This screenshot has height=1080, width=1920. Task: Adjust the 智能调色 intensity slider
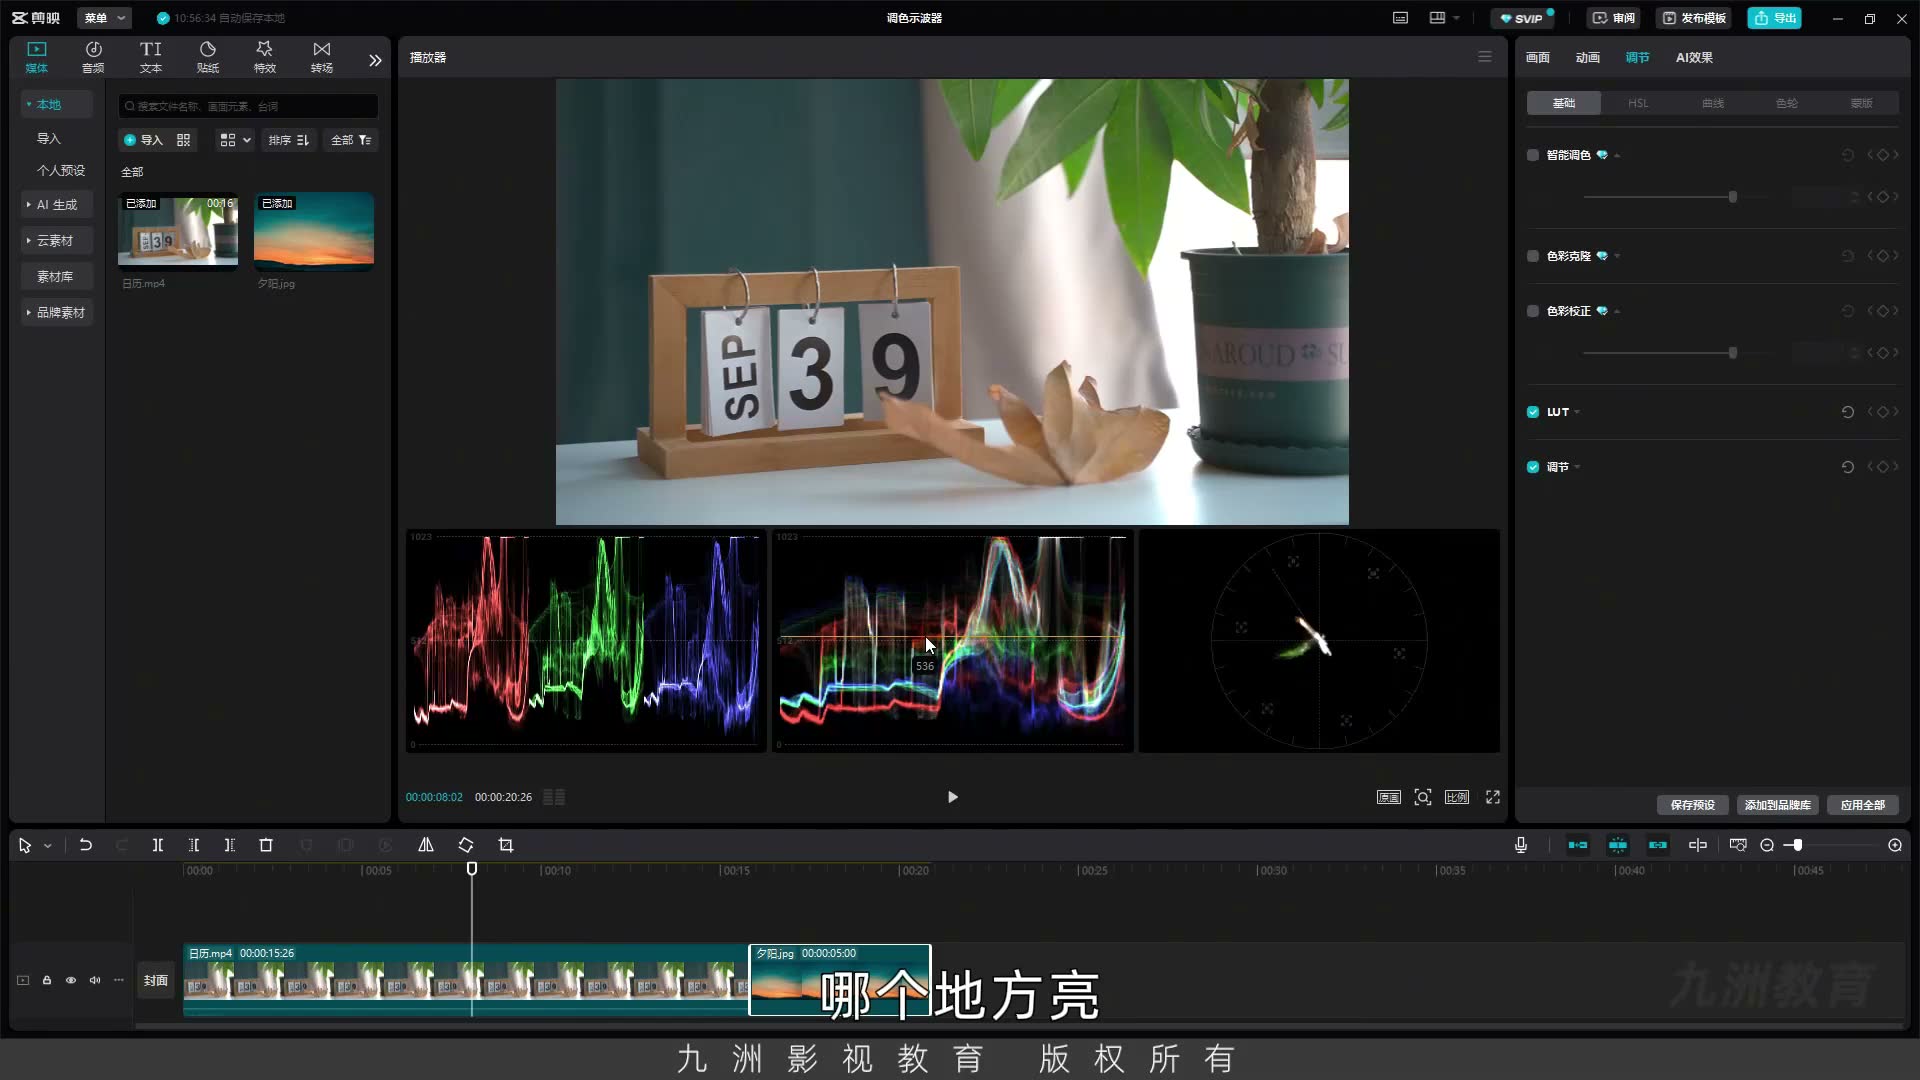click(x=1733, y=197)
